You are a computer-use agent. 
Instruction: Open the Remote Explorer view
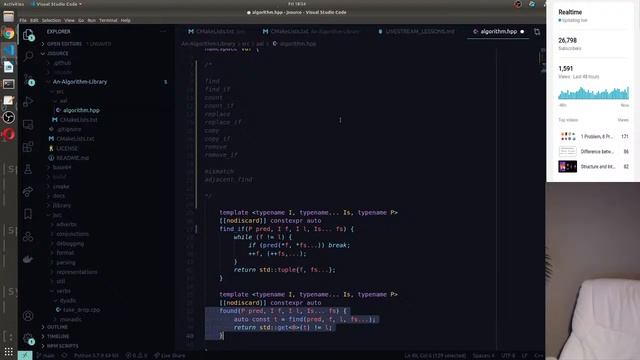coord(28,124)
